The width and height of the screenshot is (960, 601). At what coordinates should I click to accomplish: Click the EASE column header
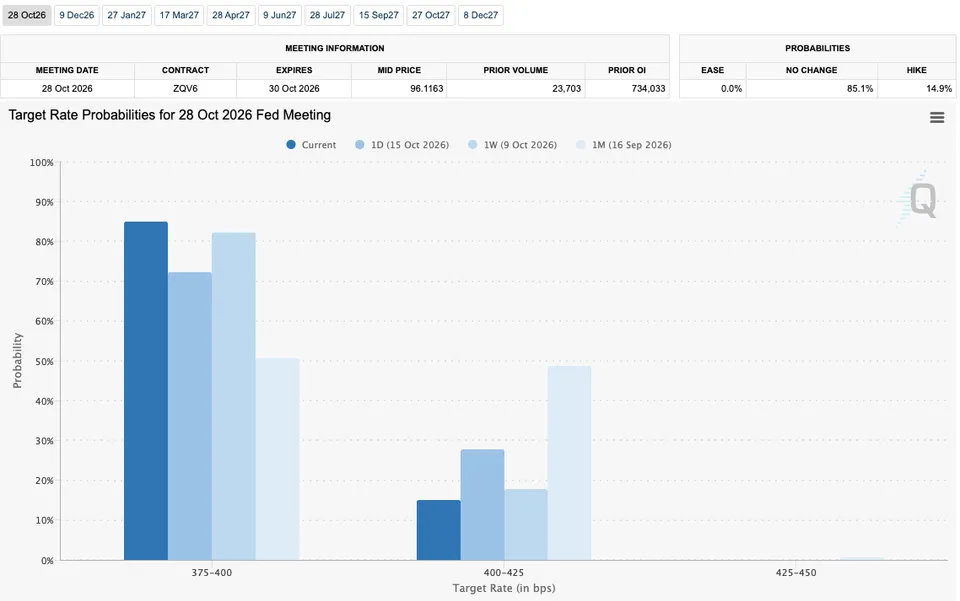(x=713, y=70)
